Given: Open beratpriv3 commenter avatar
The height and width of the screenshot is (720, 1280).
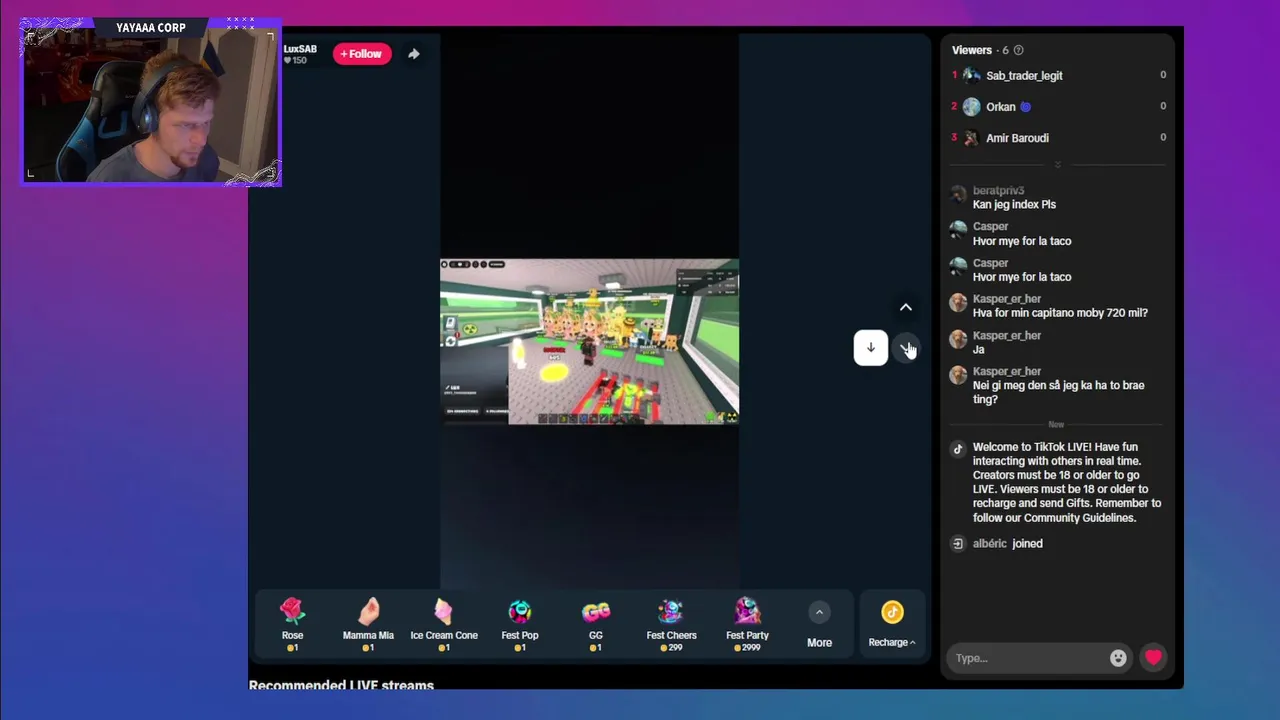Looking at the screenshot, I should click(x=958, y=195).
